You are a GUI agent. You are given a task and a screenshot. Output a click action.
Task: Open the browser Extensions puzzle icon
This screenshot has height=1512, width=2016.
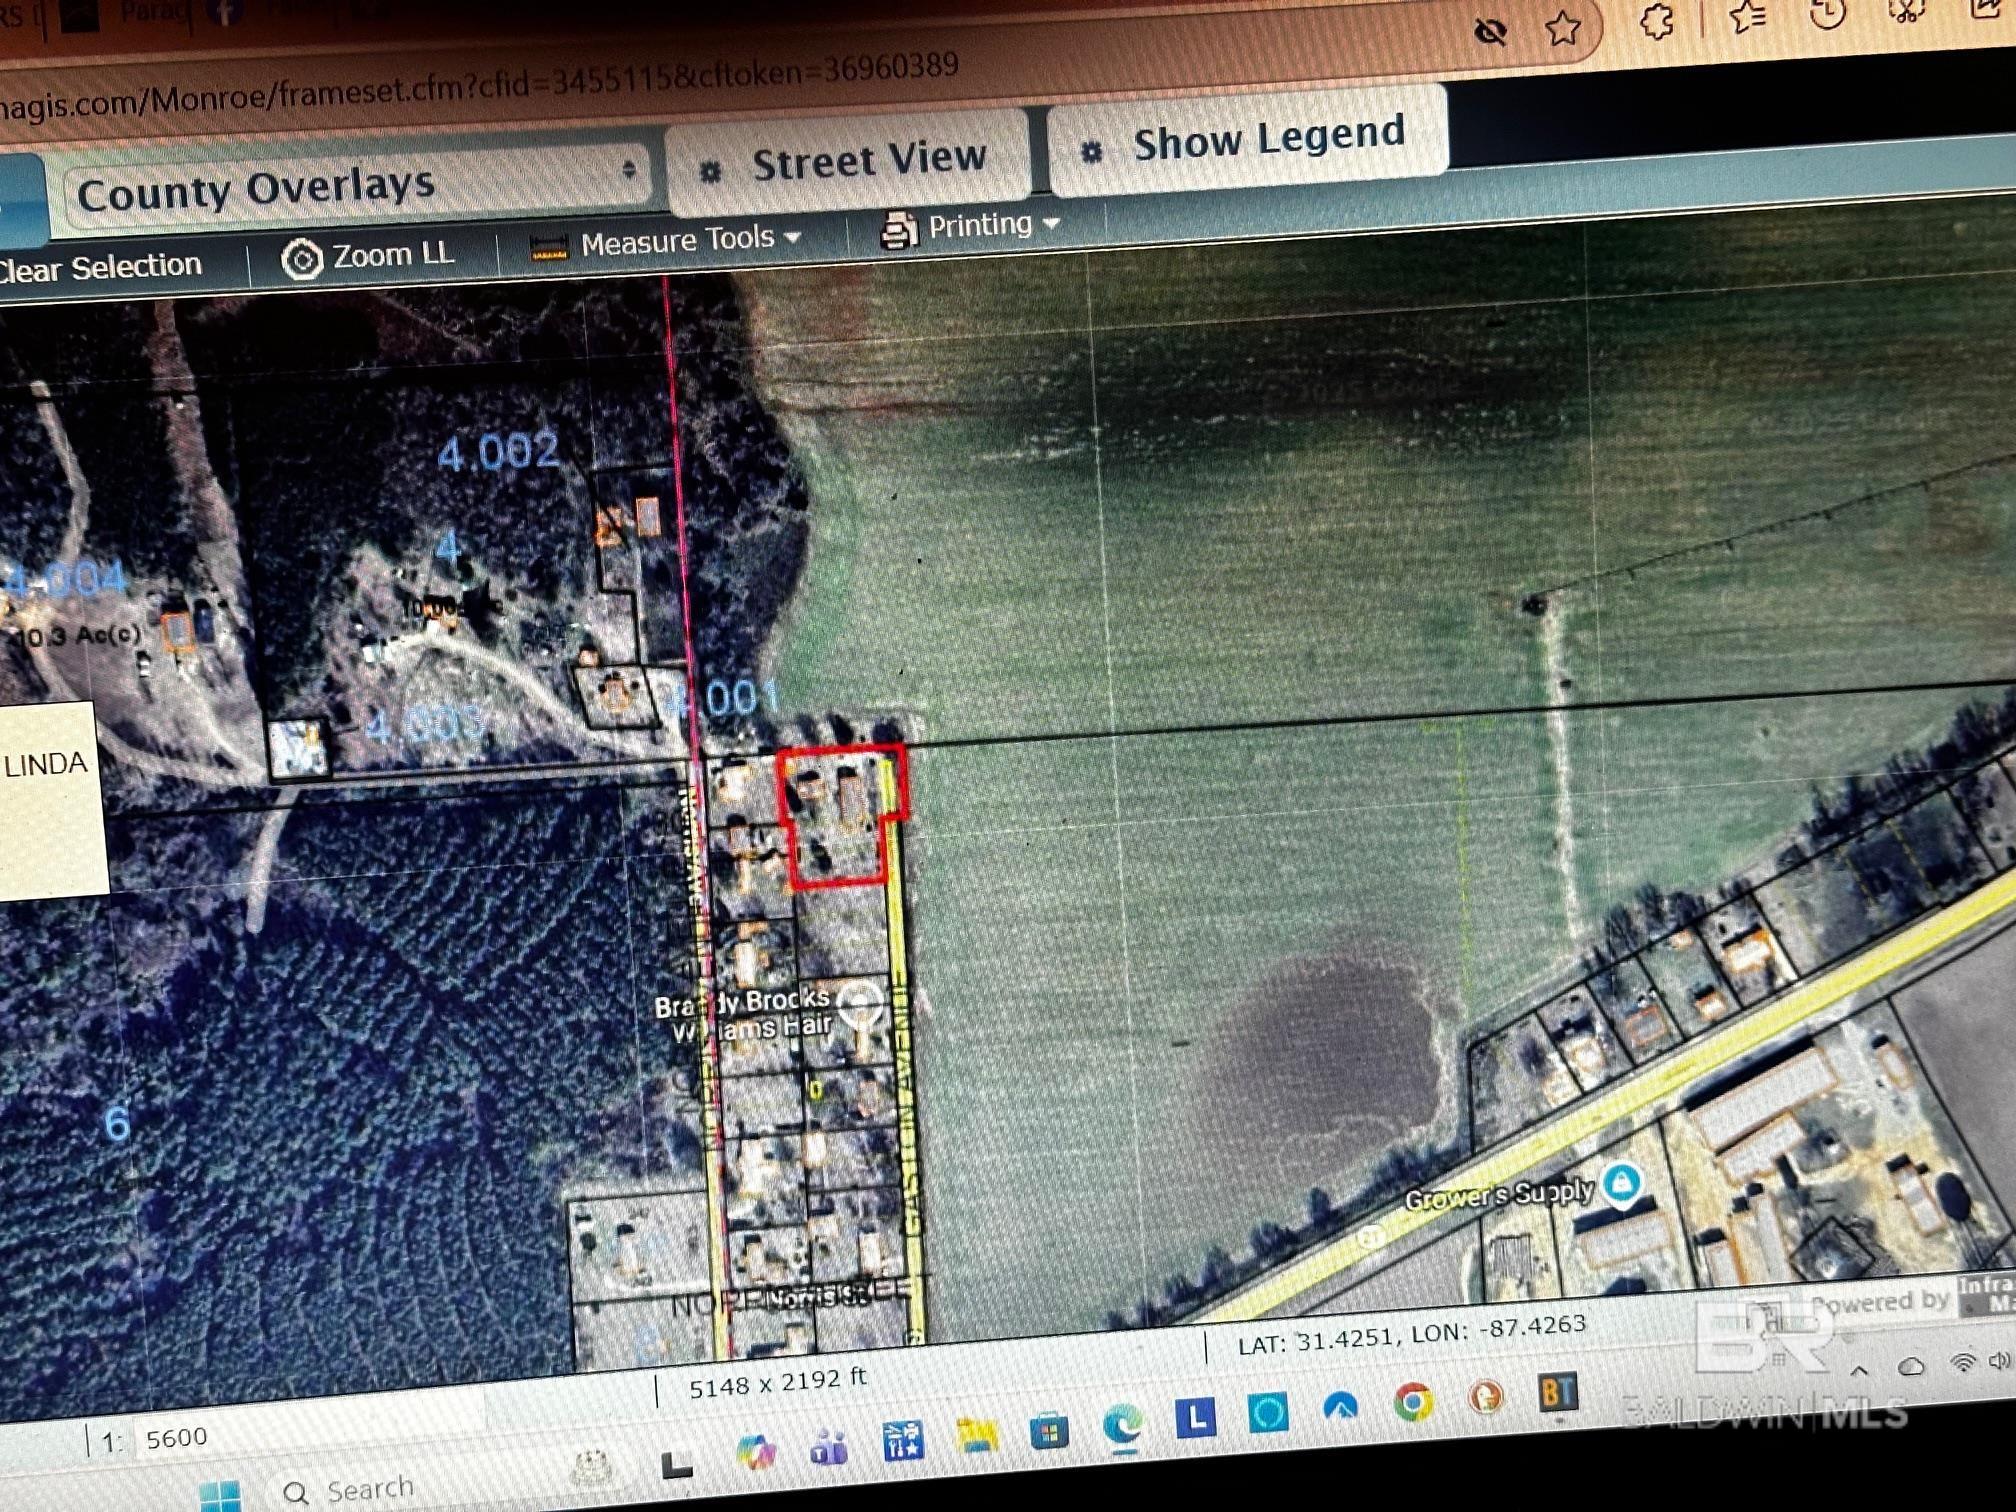(x=1657, y=22)
